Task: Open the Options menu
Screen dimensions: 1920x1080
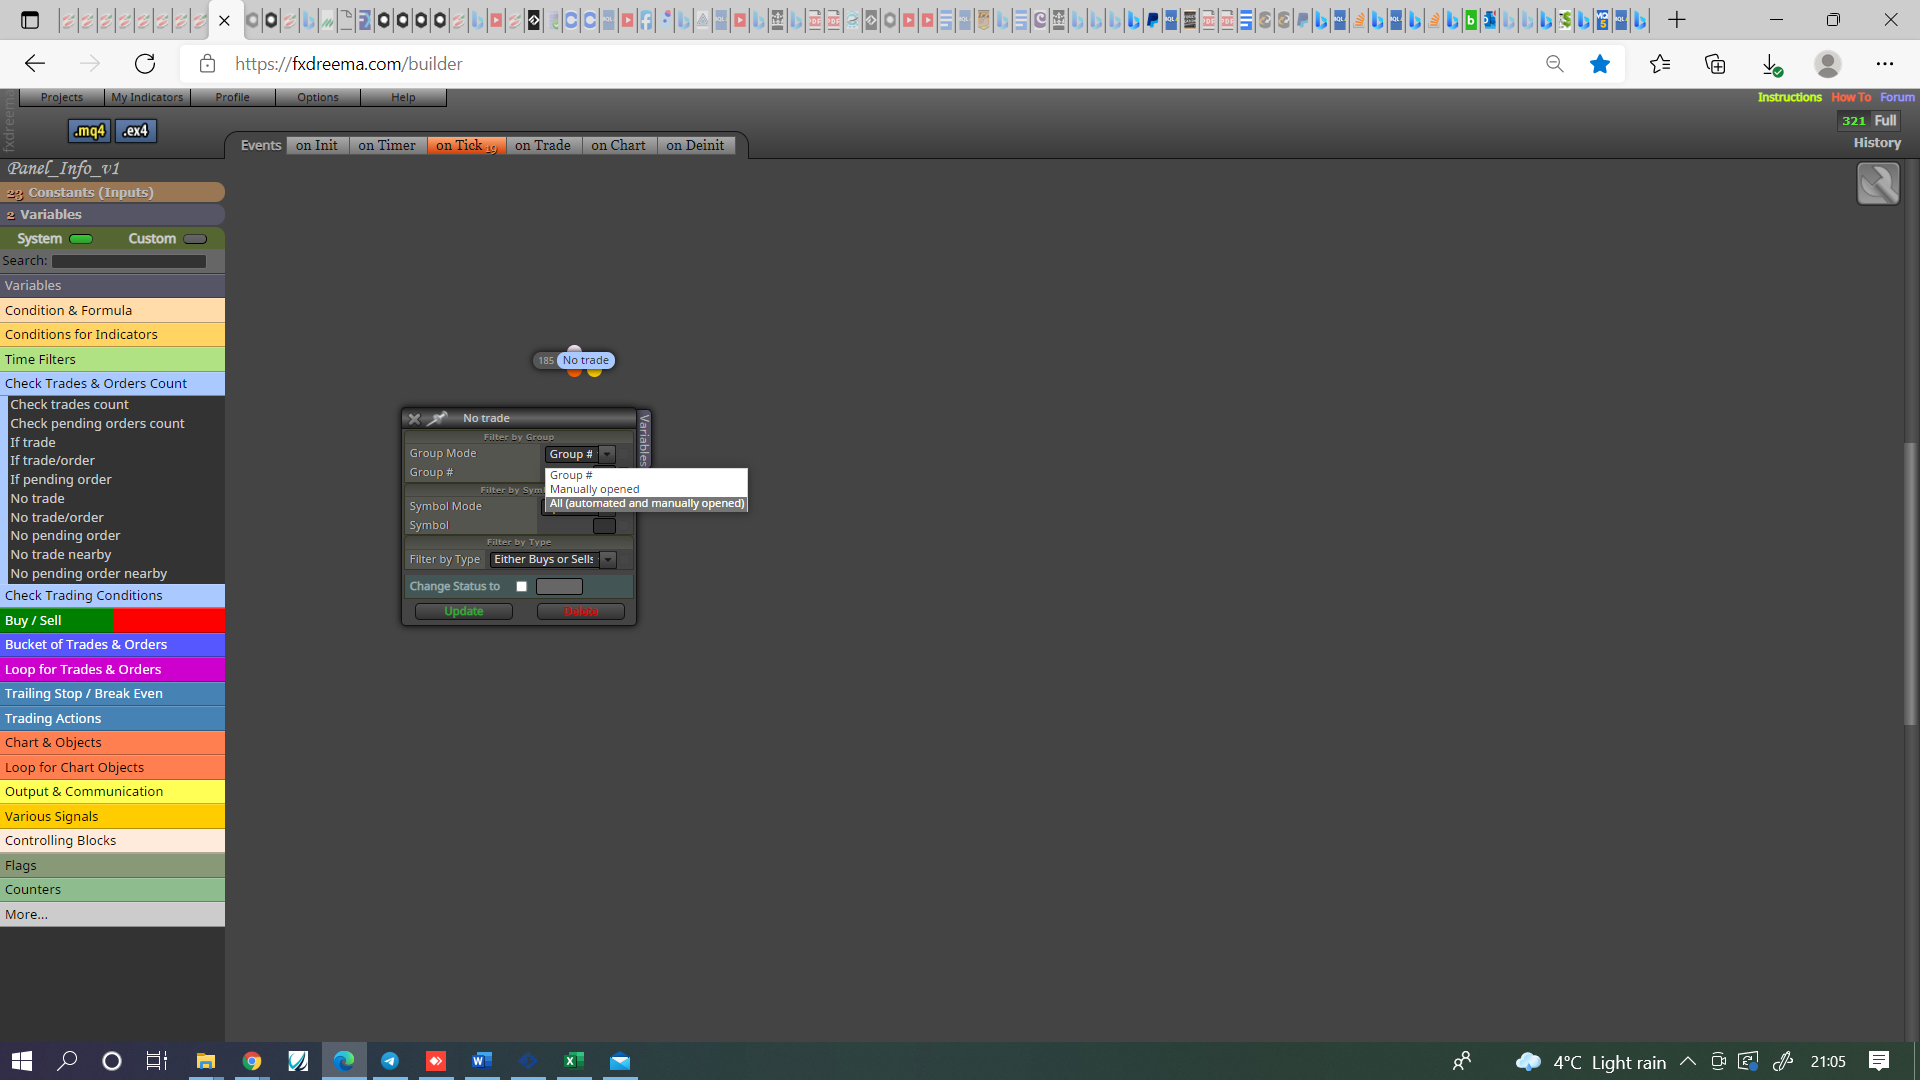Action: coord(318,98)
